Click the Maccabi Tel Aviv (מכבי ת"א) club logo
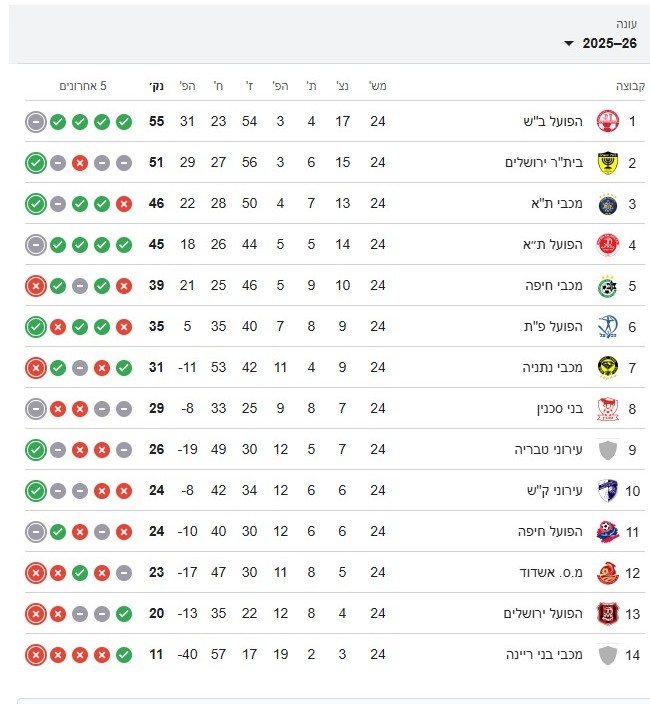This screenshot has width=650, height=704. tap(607, 204)
